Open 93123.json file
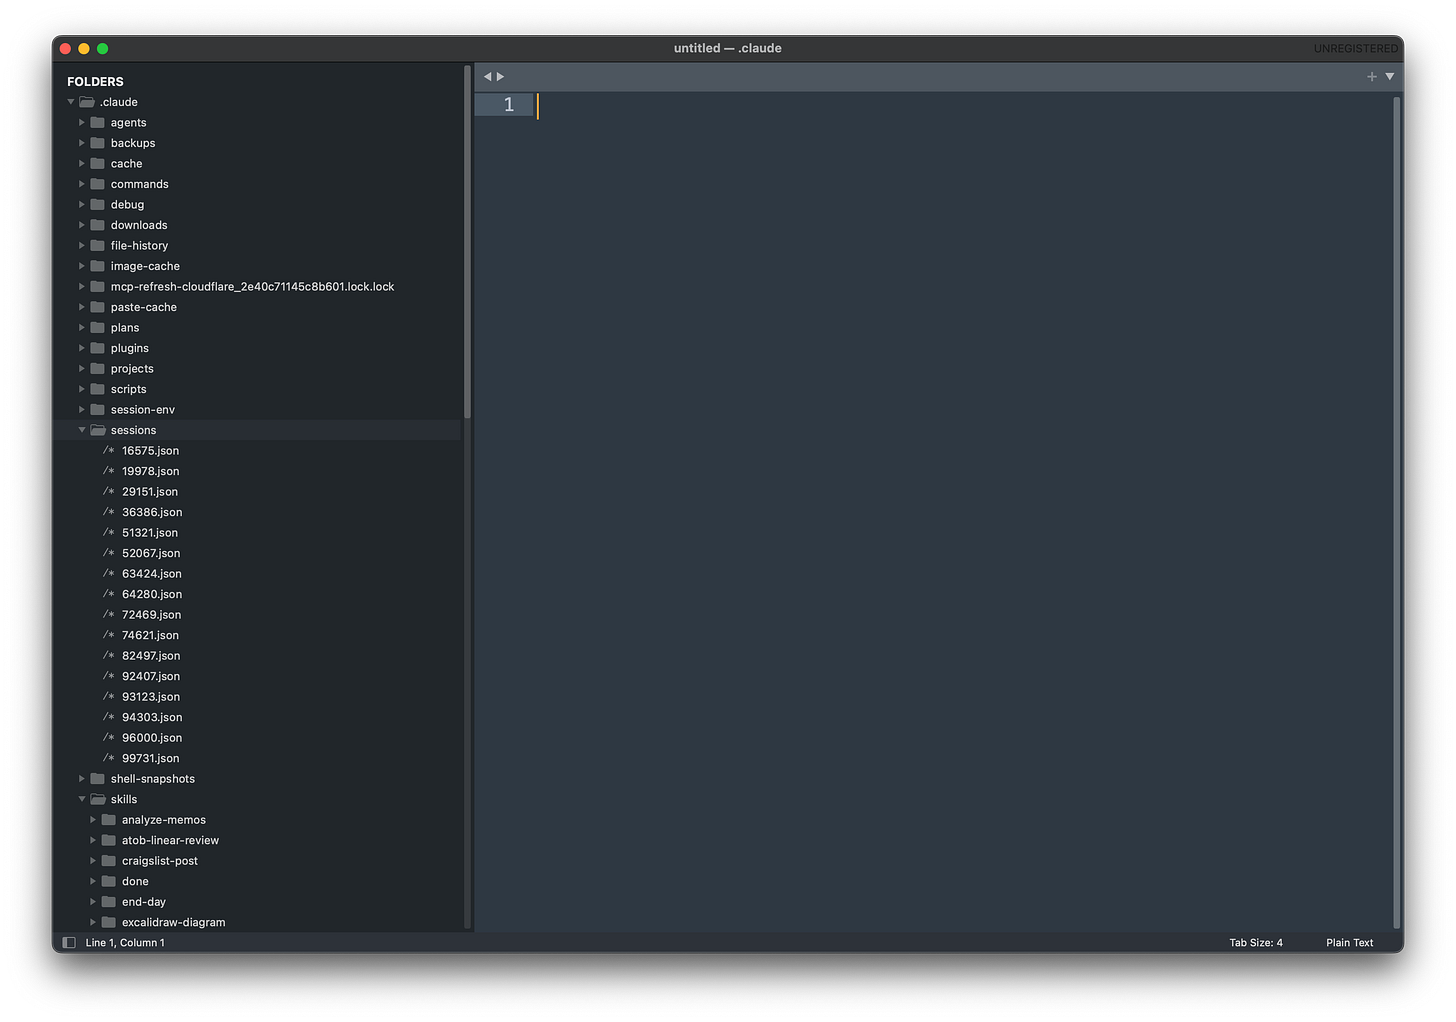 [151, 696]
